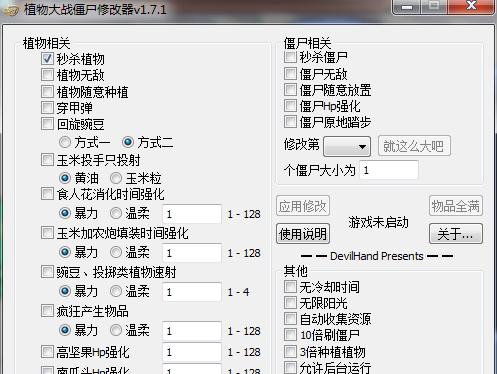Select 温柔 under 玉米加农炮填装时间强化
497x374 pixels.
116,252
